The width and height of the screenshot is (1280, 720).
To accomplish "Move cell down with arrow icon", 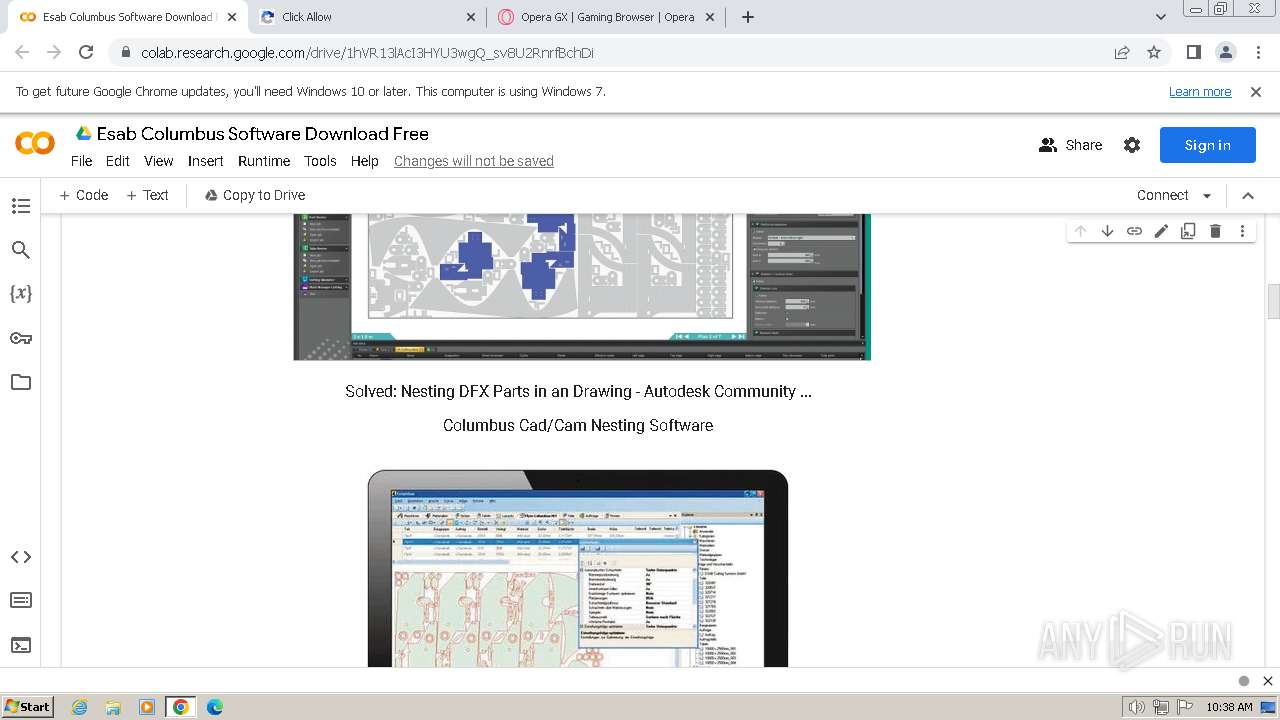I will [1107, 231].
